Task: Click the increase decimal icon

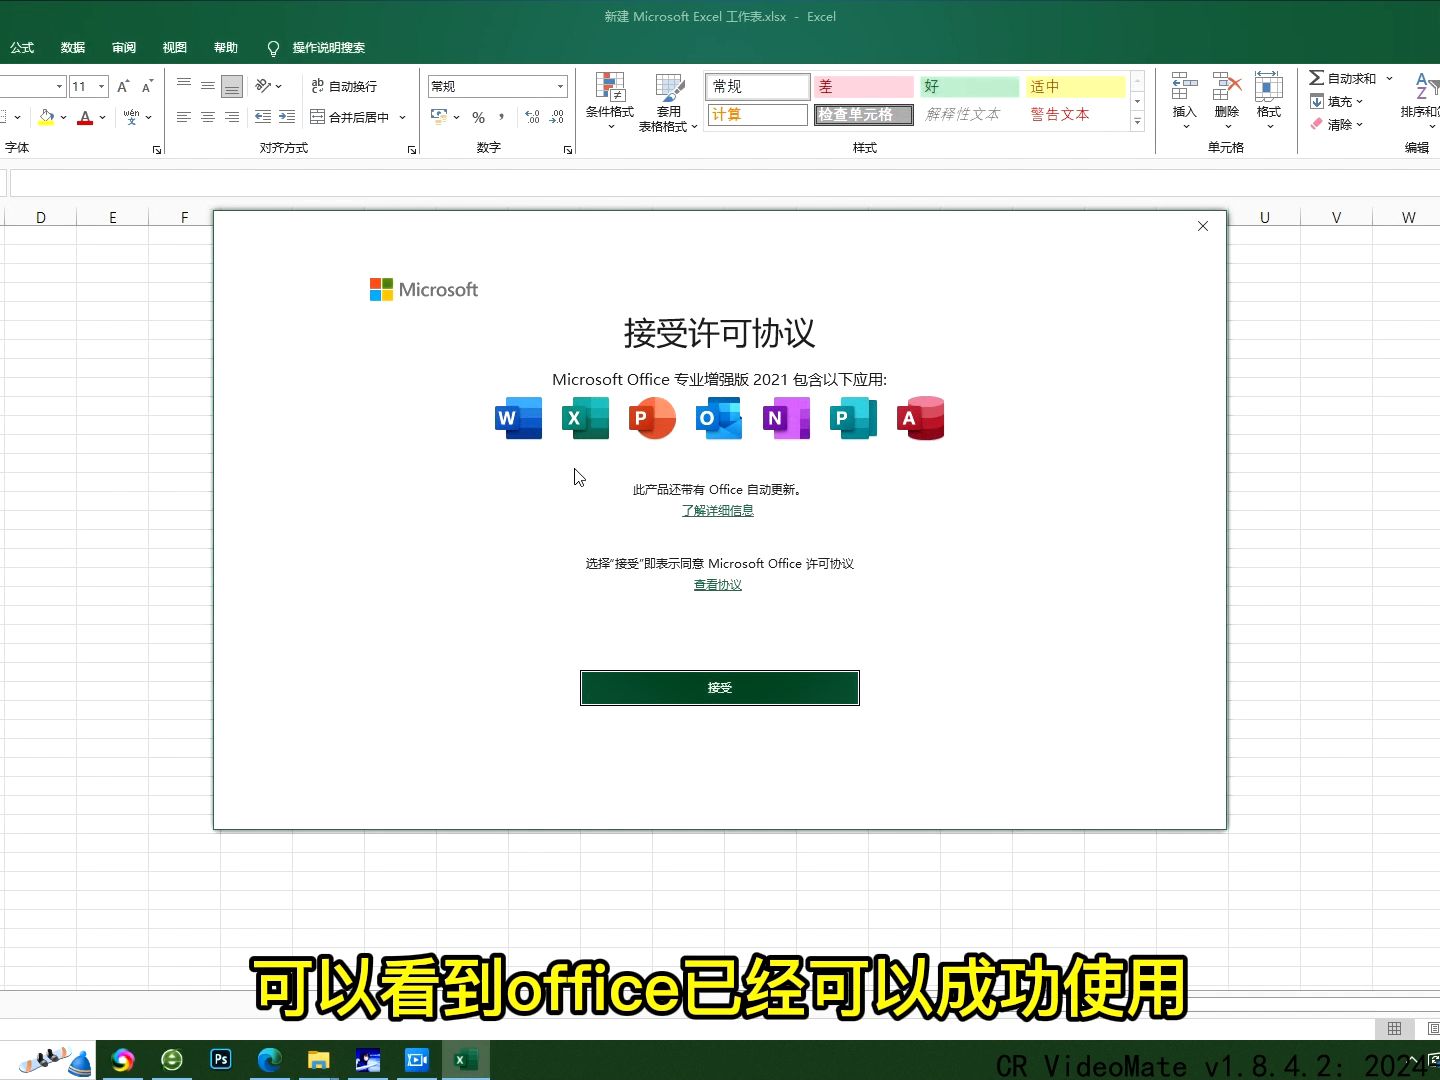Action: pyautogui.click(x=532, y=117)
